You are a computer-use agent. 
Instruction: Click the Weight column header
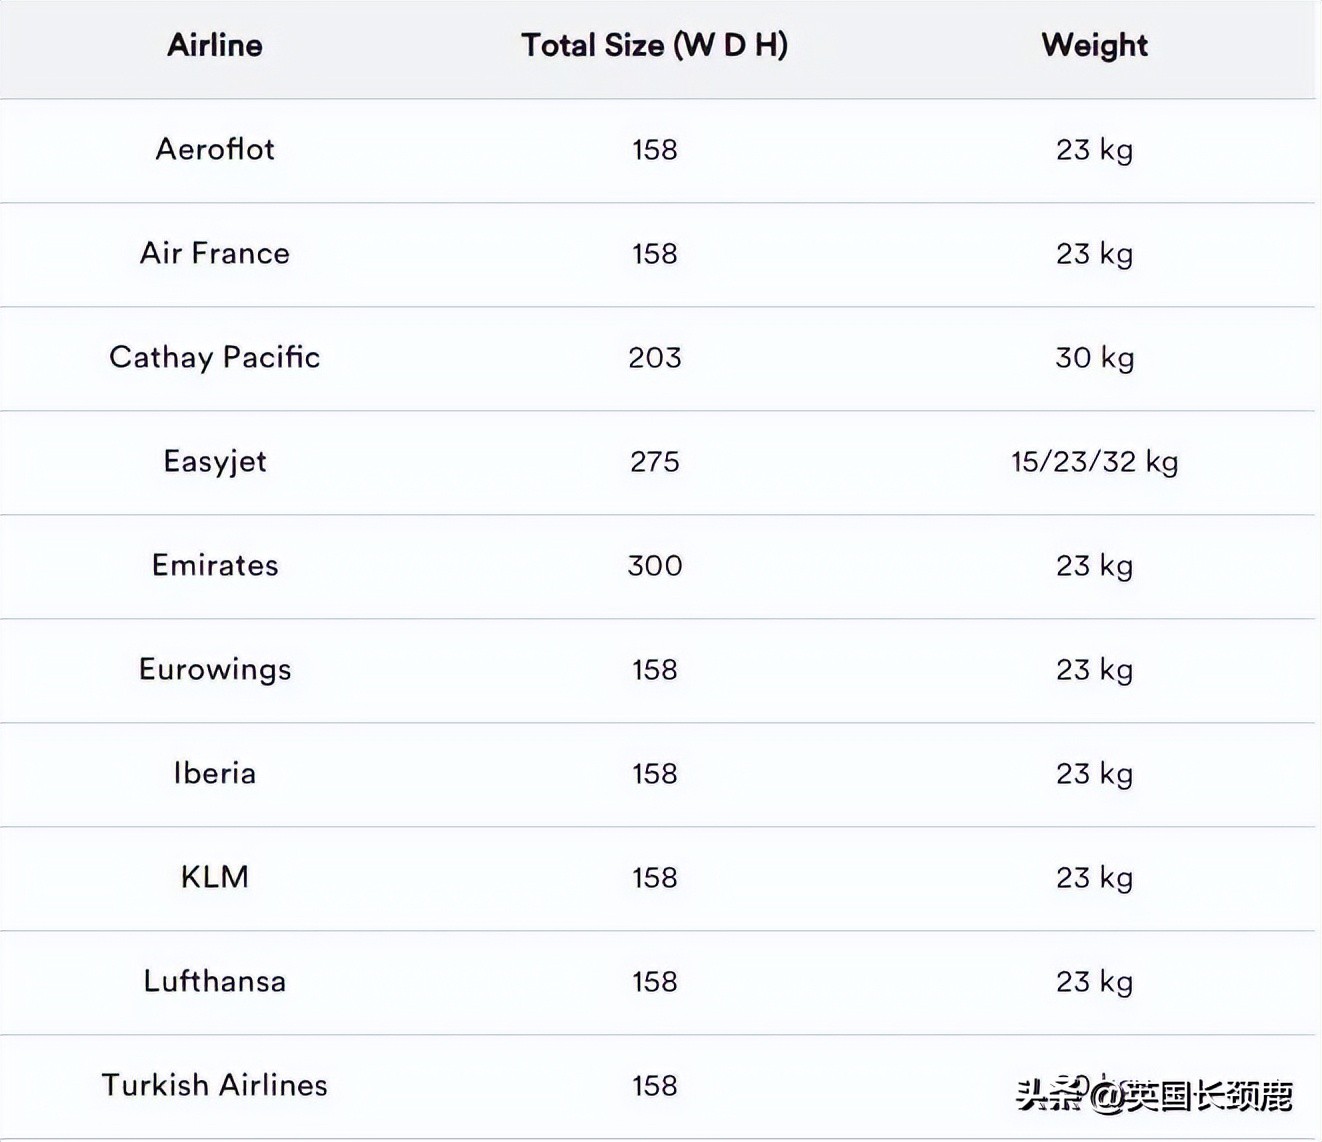click(1094, 45)
